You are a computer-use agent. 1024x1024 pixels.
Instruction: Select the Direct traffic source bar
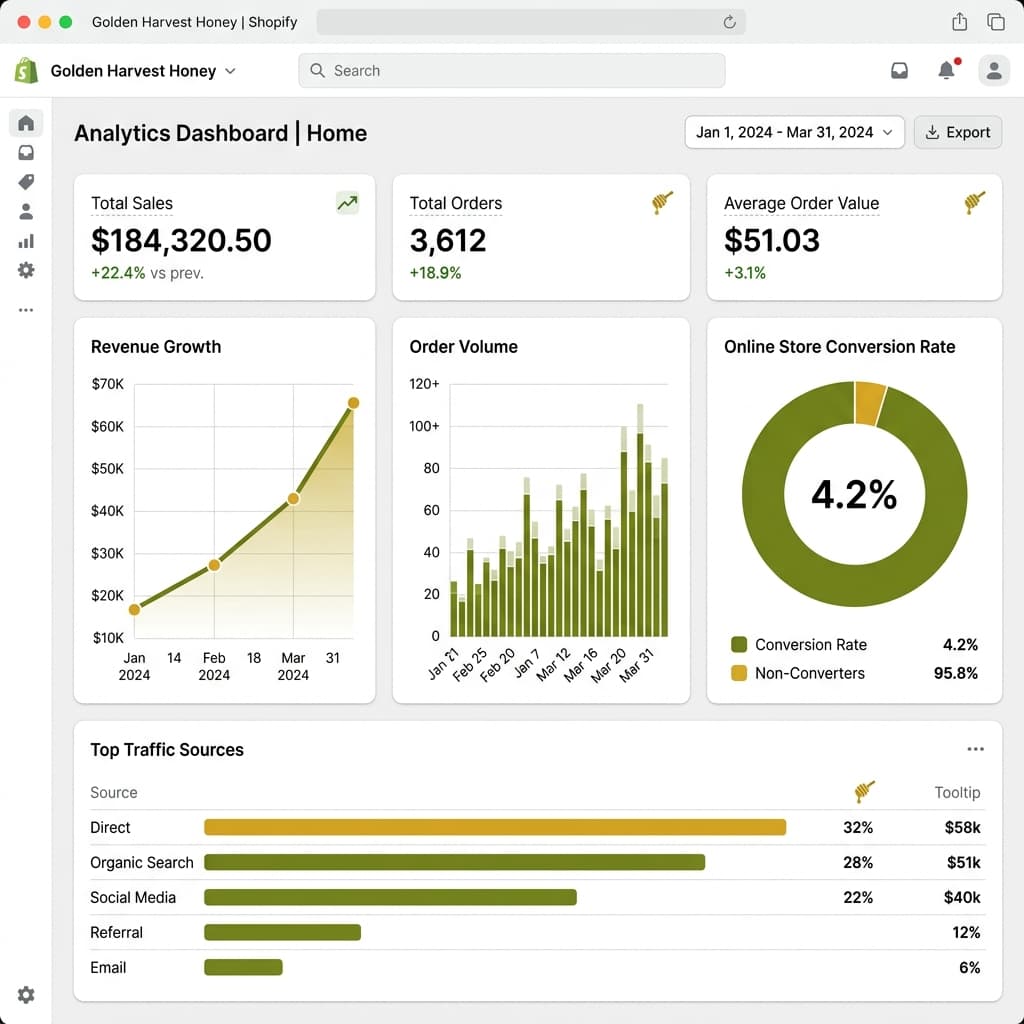click(494, 827)
